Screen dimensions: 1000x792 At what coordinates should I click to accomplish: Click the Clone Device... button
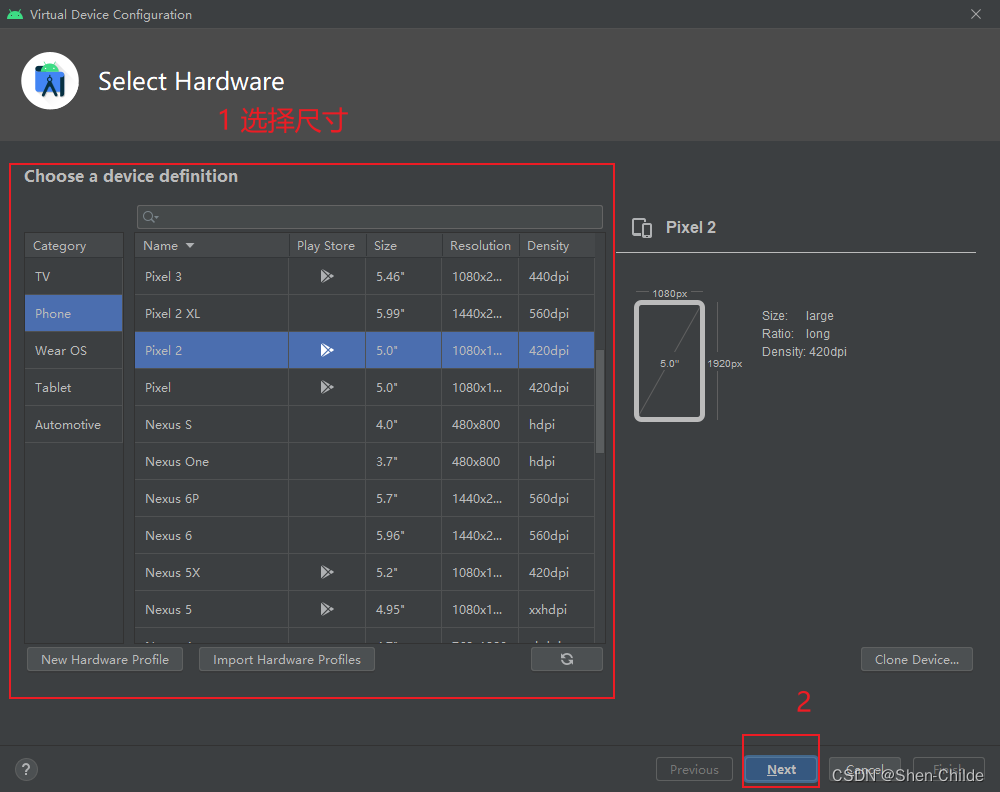(916, 659)
